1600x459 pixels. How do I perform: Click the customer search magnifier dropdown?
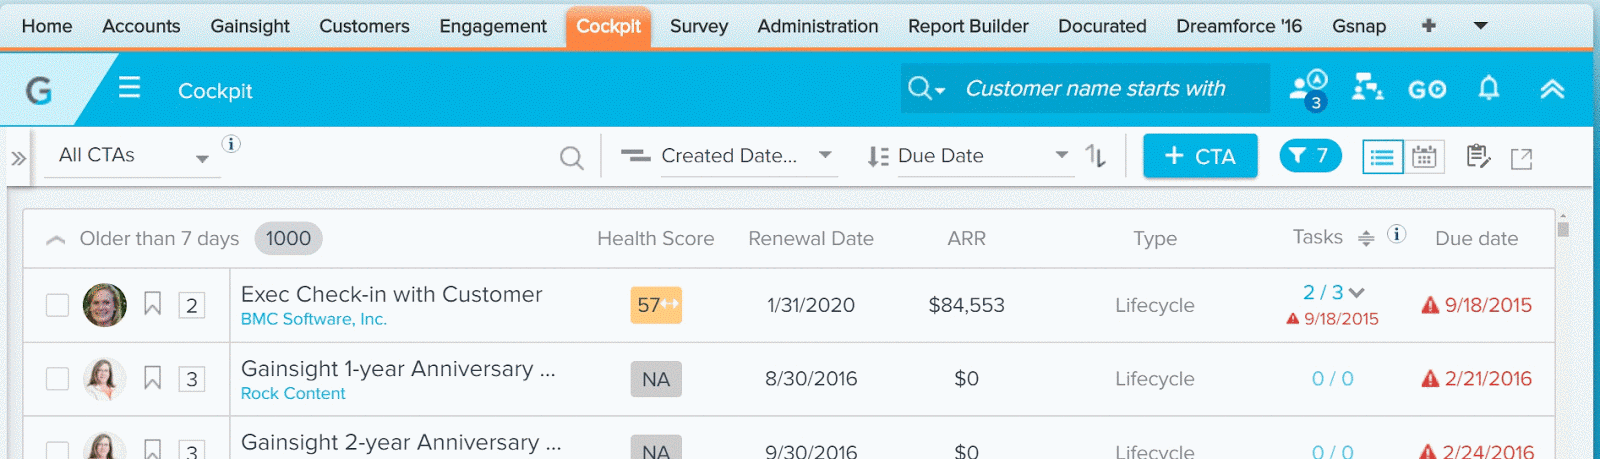point(926,89)
